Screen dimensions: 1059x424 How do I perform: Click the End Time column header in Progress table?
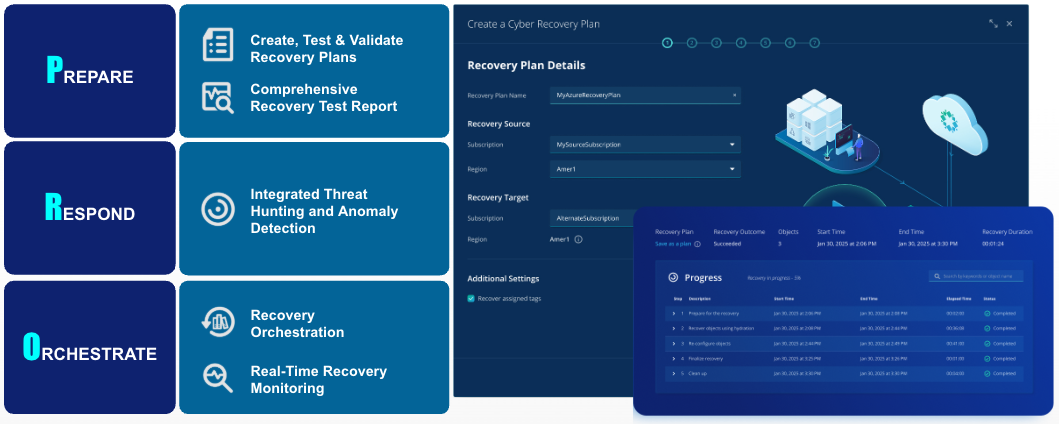click(869, 298)
